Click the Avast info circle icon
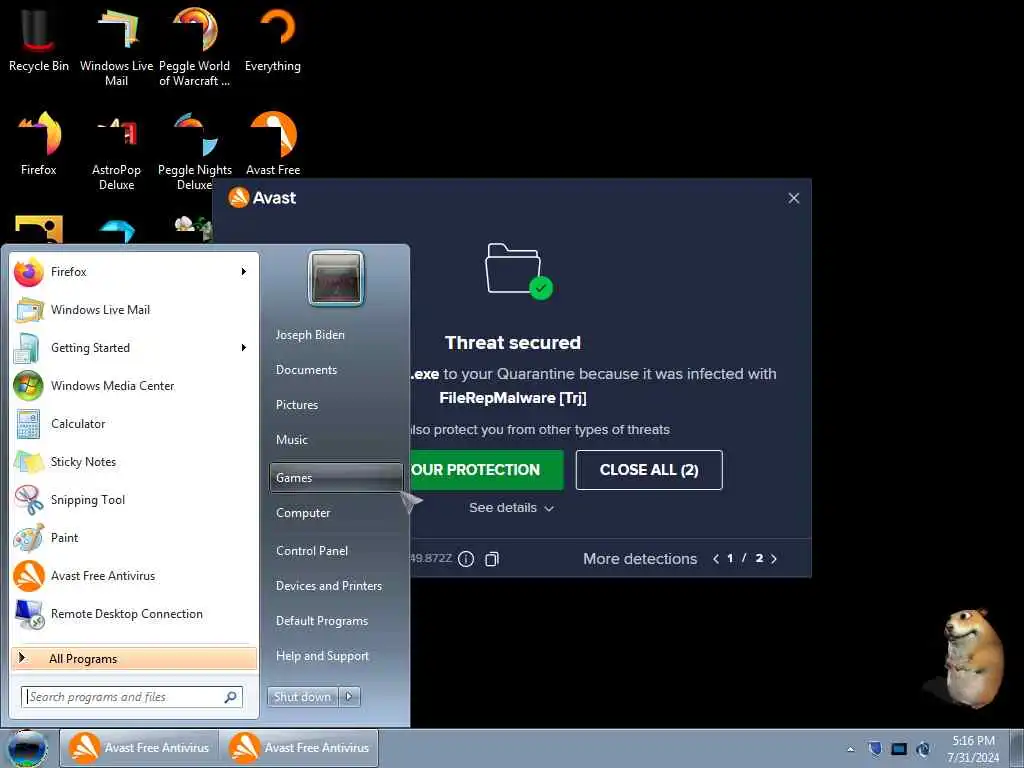The height and width of the screenshot is (768, 1024). [466, 559]
